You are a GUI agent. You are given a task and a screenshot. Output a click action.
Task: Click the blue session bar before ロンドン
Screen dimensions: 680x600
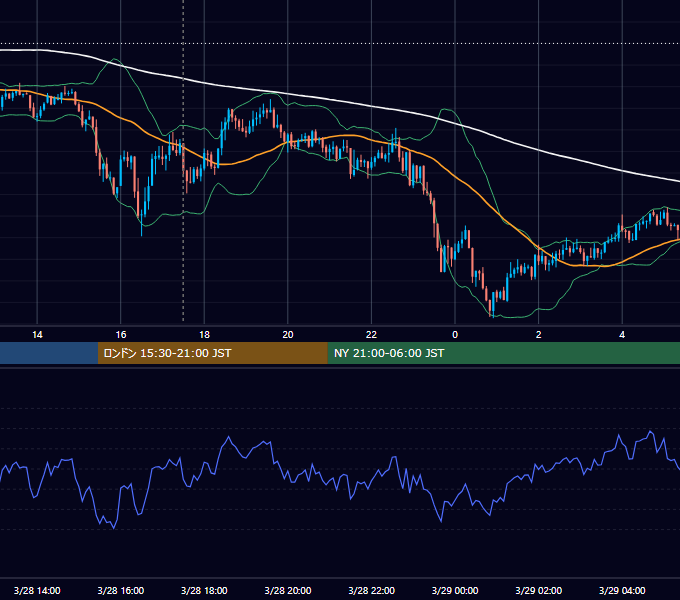click(x=49, y=353)
